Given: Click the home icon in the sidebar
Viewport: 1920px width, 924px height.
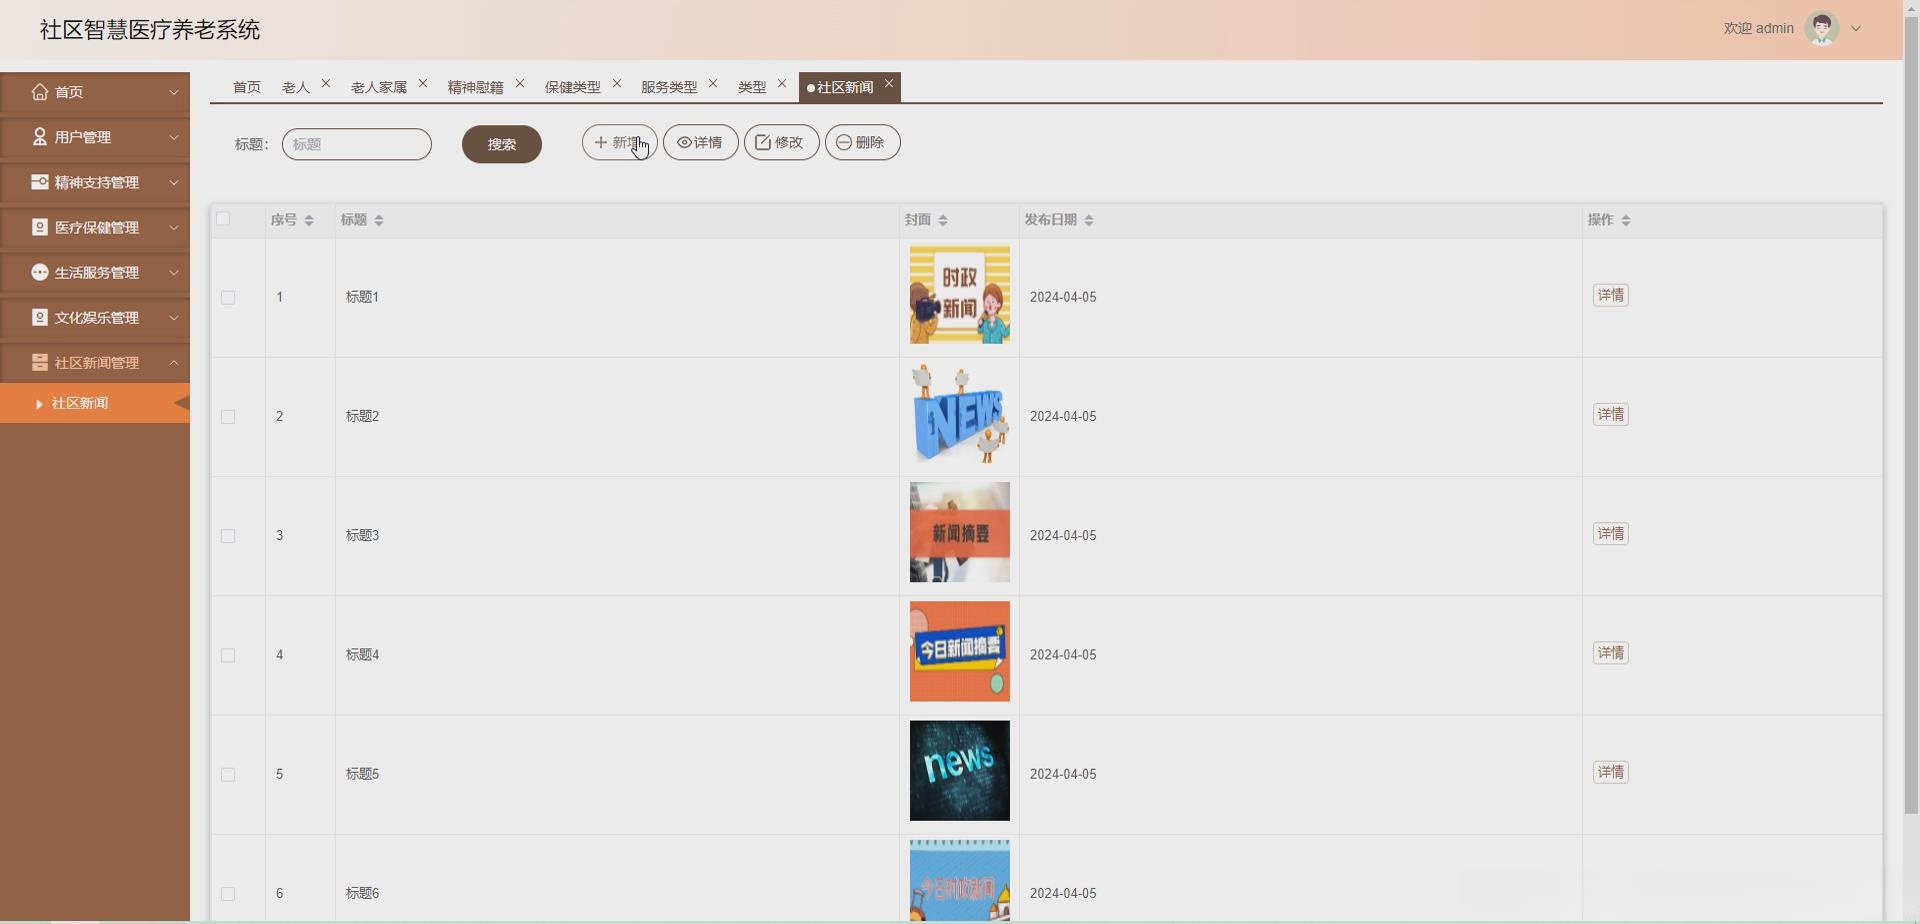Looking at the screenshot, I should (40, 92).
